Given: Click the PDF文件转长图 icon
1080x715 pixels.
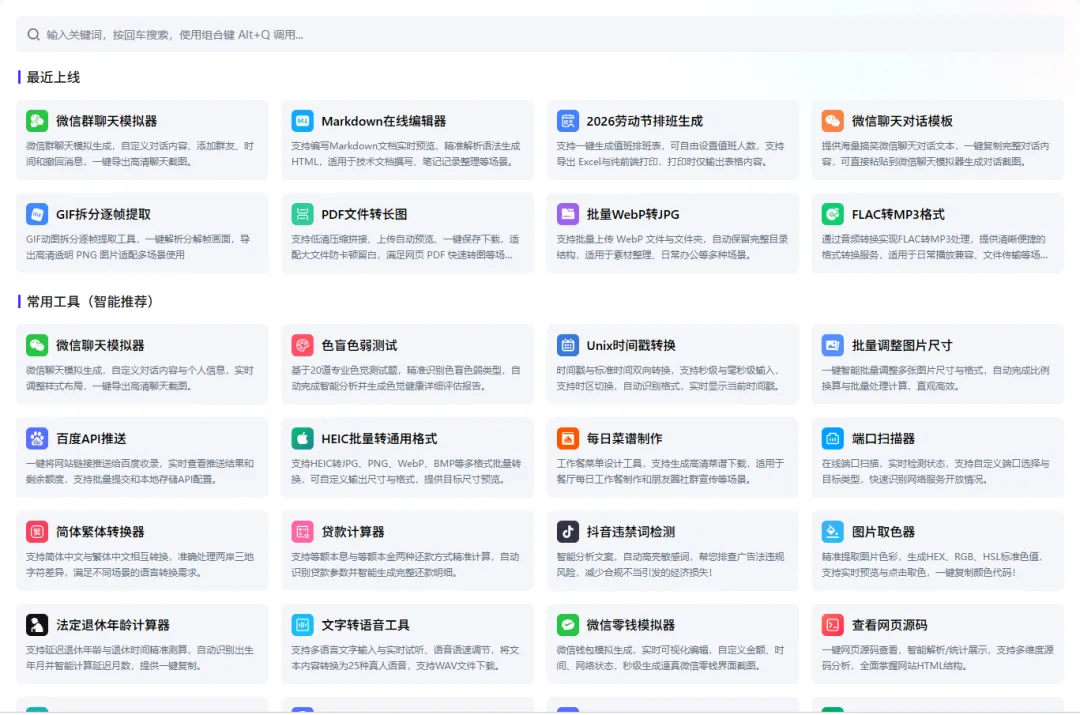Looking at the screenshot, I should click(x=302, y=214).
